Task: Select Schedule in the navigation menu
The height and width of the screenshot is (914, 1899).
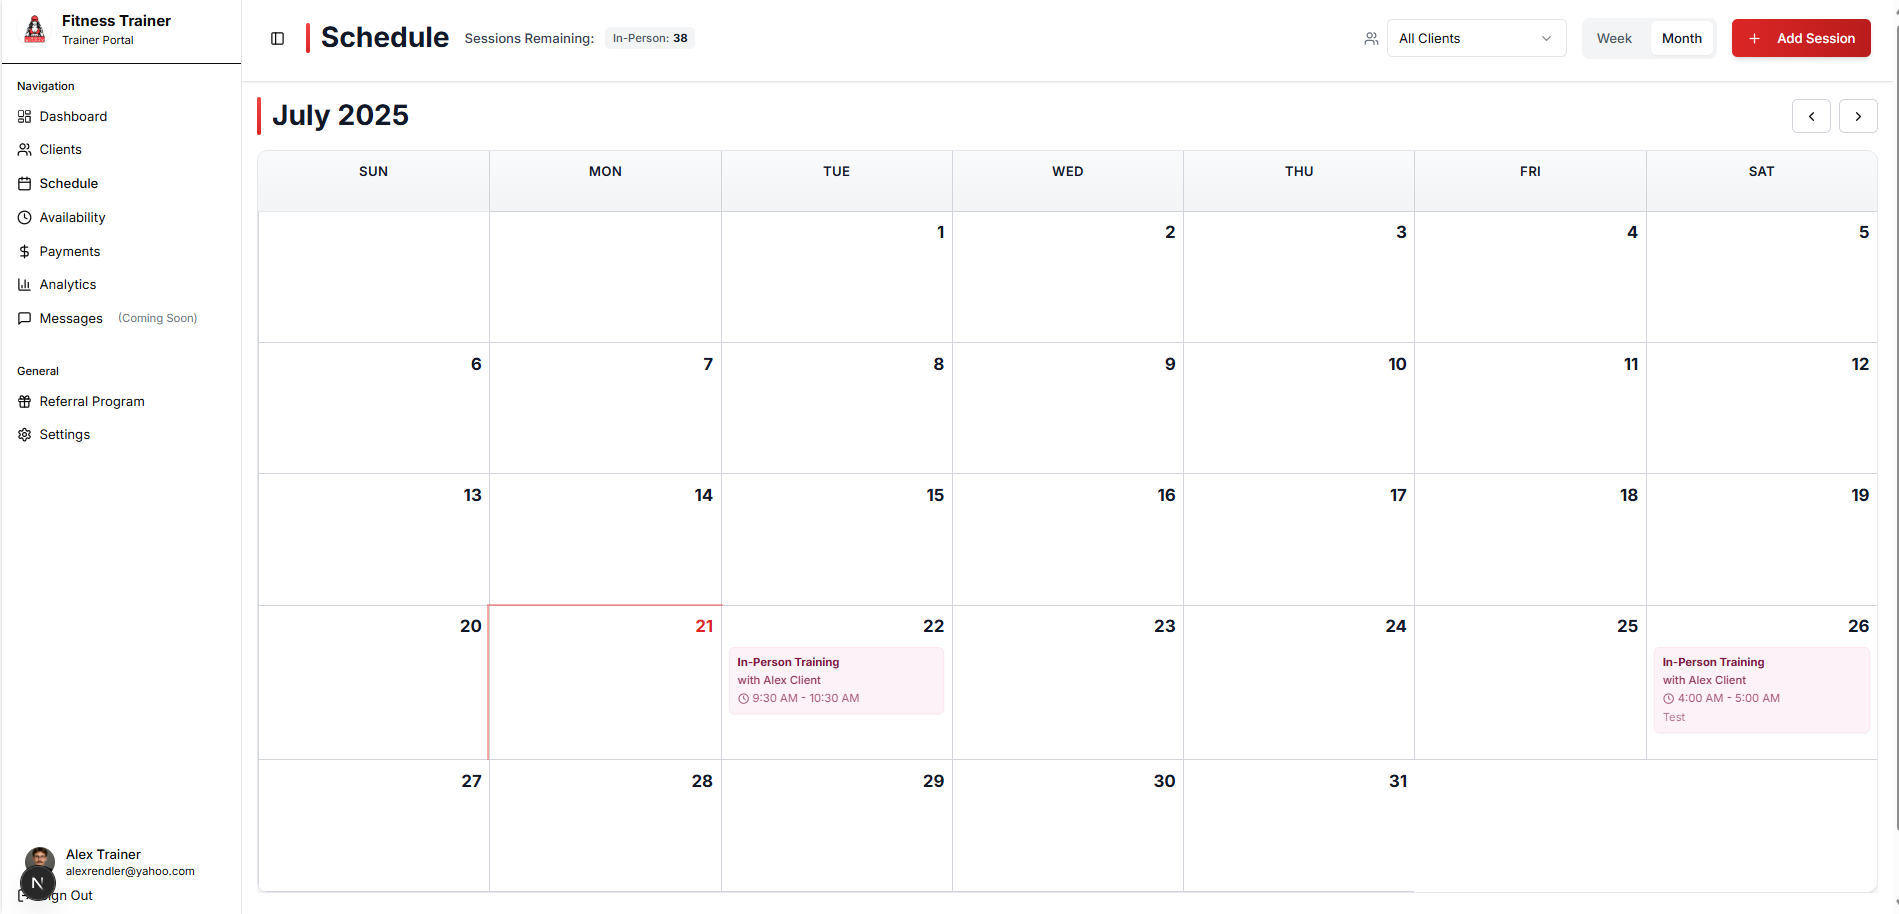Action: tap(68, 183)
